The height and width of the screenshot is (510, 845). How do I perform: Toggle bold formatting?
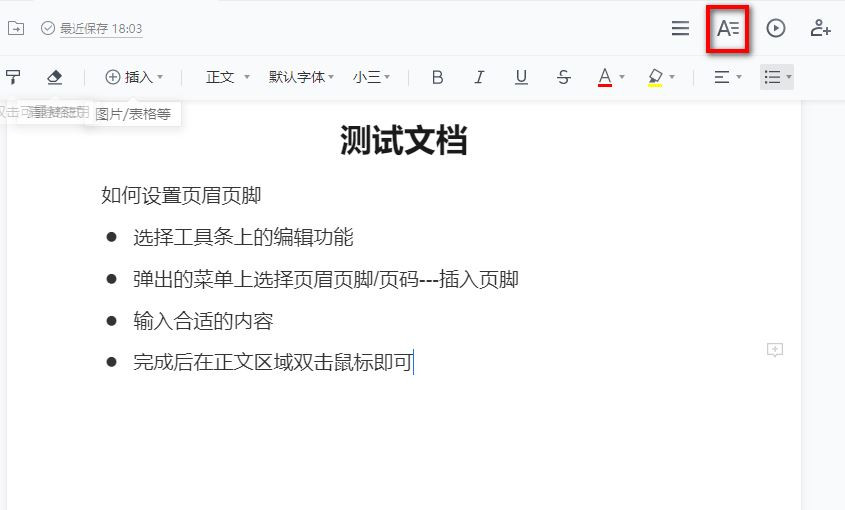click(x=437, y=77)
